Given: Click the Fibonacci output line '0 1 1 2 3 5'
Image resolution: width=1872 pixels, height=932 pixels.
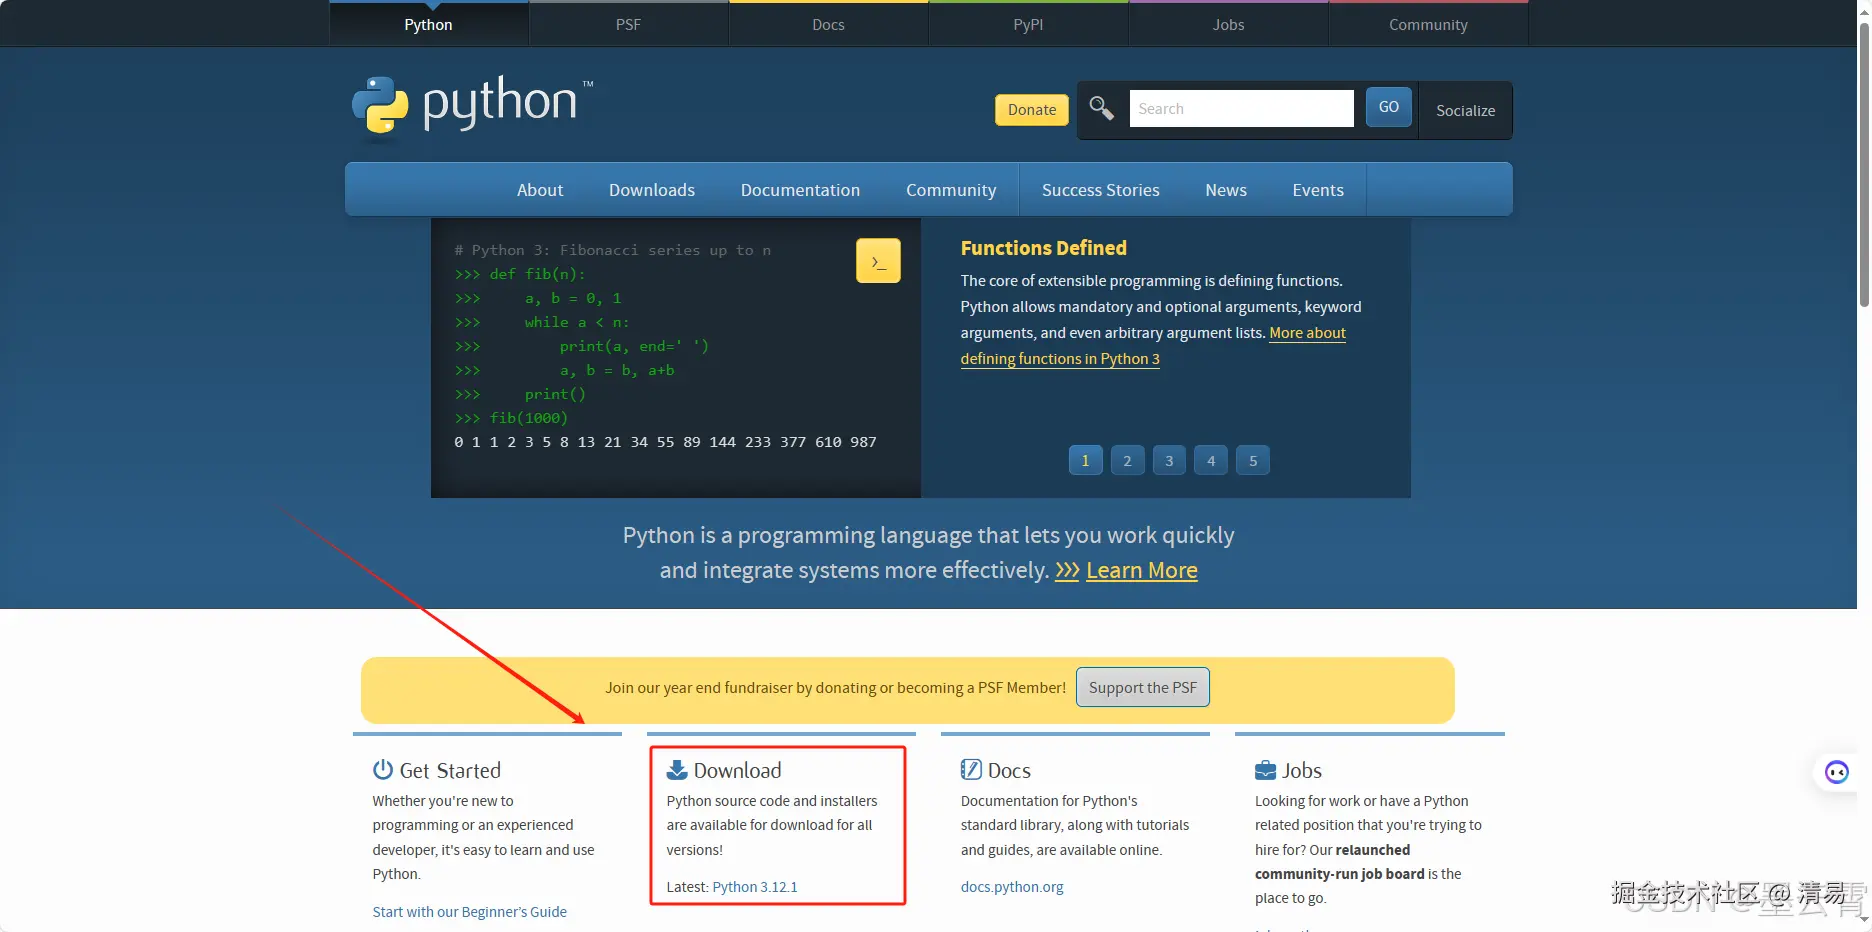Looking at the screenshot, I should coord(665,442).
